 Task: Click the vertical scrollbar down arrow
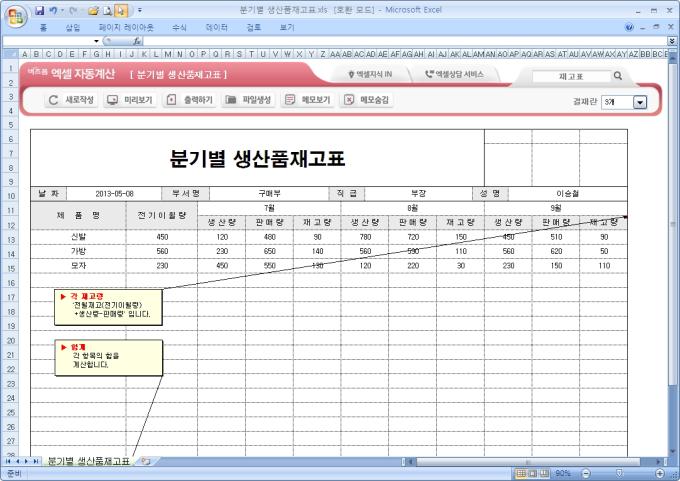(673, 451)
